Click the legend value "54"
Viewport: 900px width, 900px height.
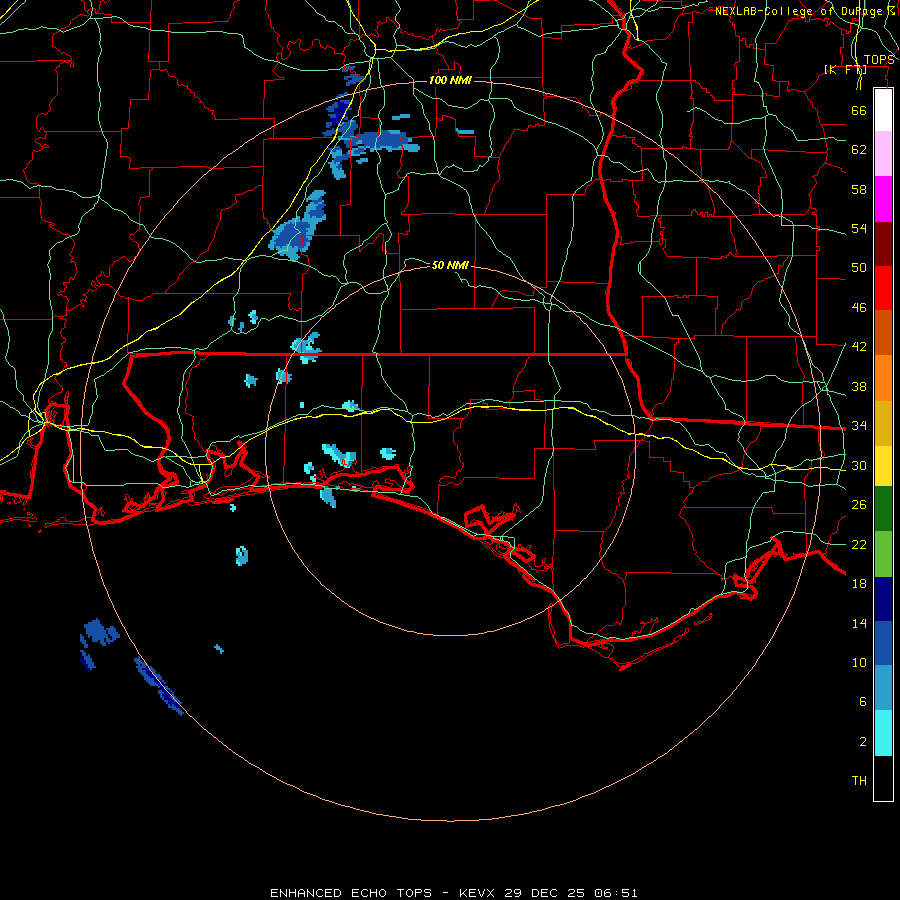[x=859, y=228]
